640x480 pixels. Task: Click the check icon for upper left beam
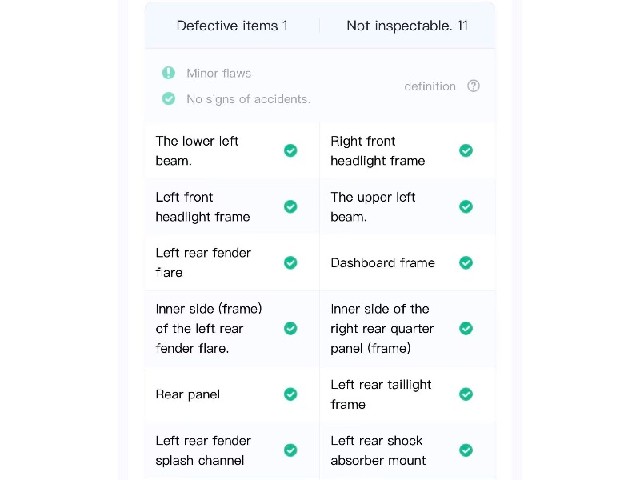(x=466, y=207)
